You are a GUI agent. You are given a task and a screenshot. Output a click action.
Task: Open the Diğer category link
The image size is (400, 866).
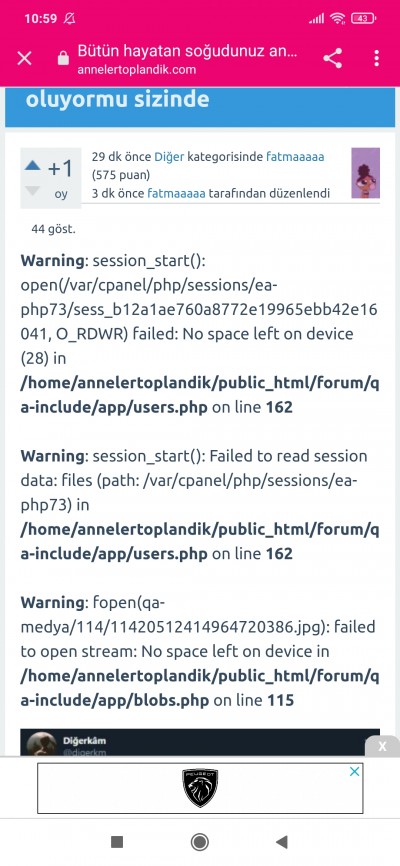point(169,157)
